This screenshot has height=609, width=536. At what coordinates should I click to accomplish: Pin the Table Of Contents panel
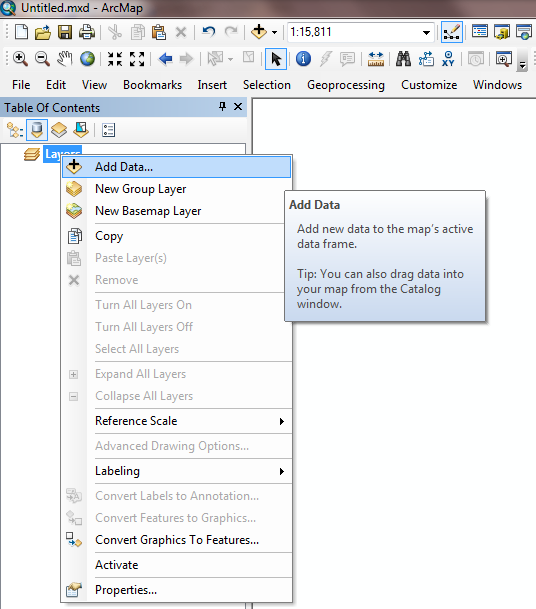coord(222,106)
